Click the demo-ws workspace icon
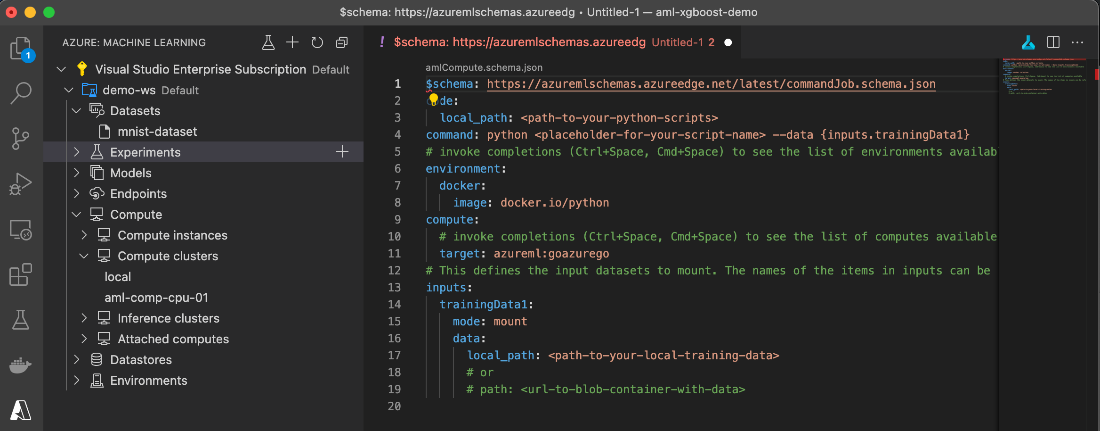This screenshot has width=1100, height=431. pyautogui.click(x=88, y=90)
